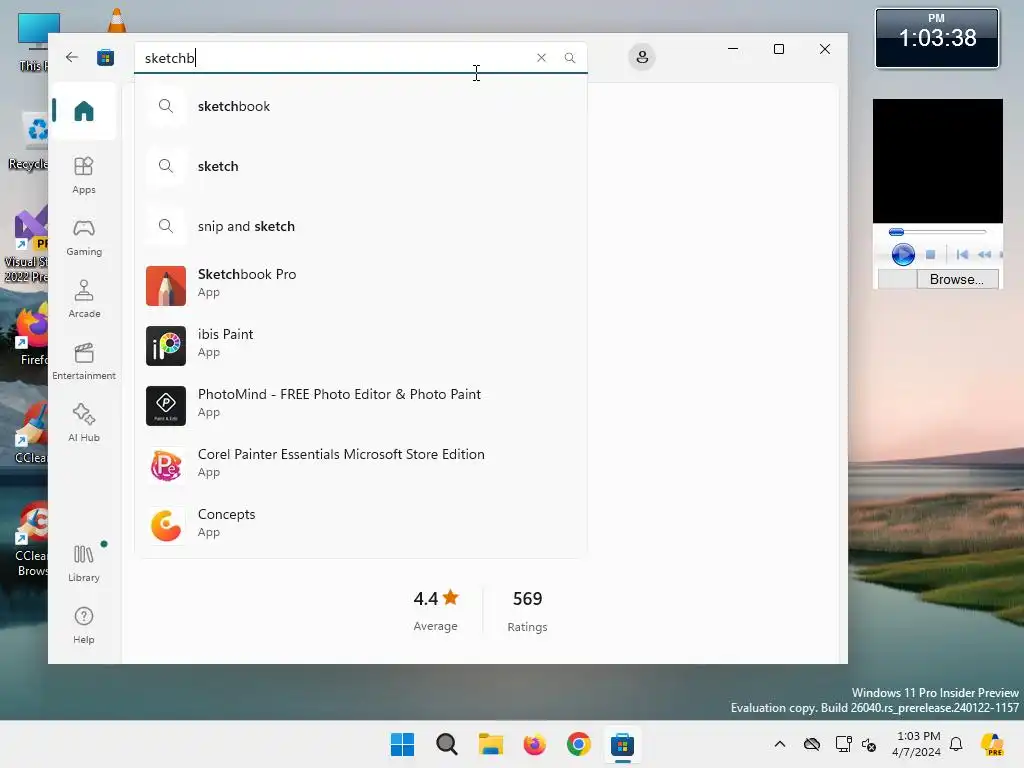Click the 4.4 Average rating
This screenshot has width=1024, height=768.
pyautogui.click(x=436, y=610)
